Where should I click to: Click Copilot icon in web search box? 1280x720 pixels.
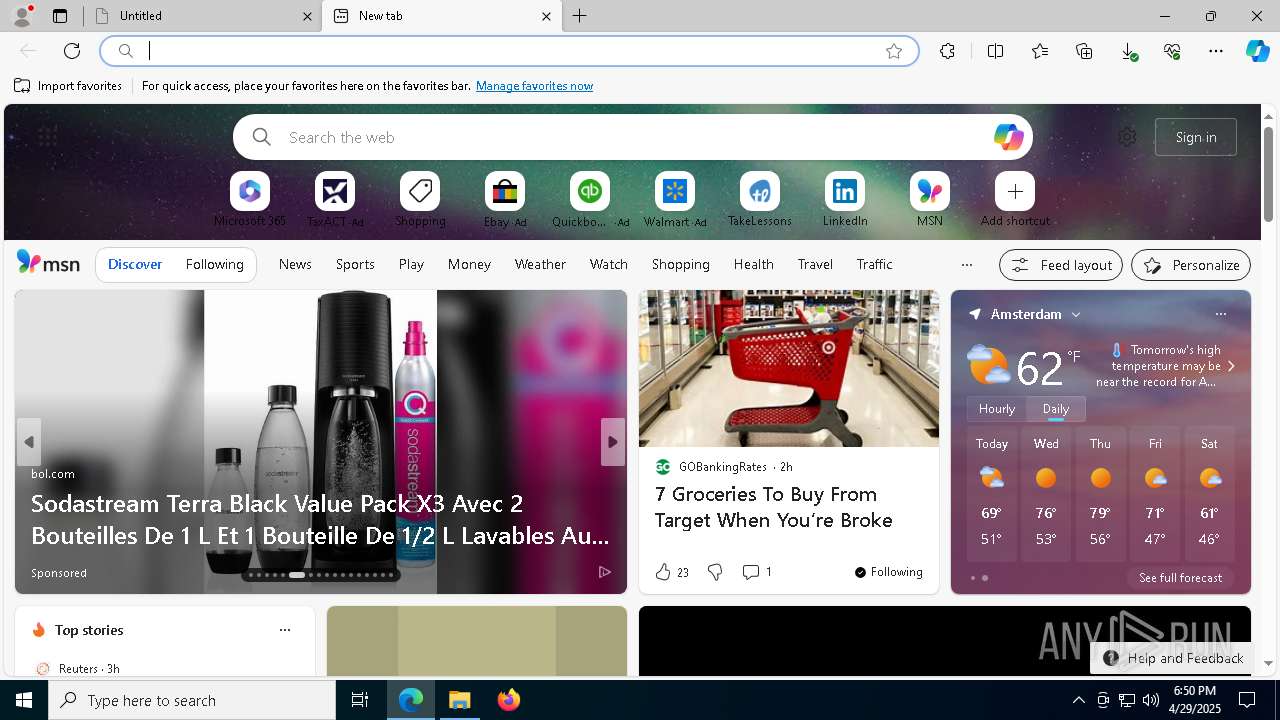pyautogui.click(x=1008, y=137)
